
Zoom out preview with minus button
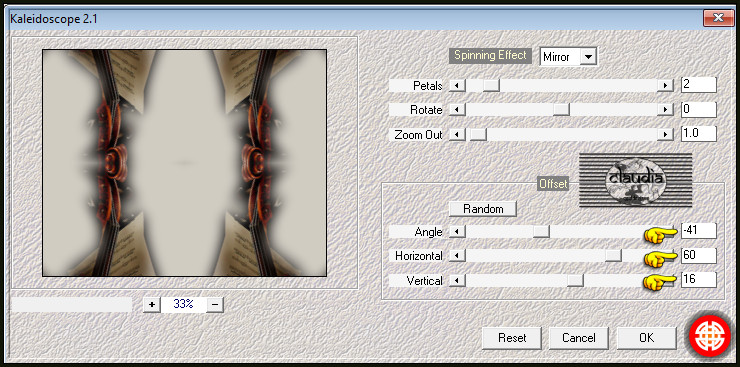[215, 305]
